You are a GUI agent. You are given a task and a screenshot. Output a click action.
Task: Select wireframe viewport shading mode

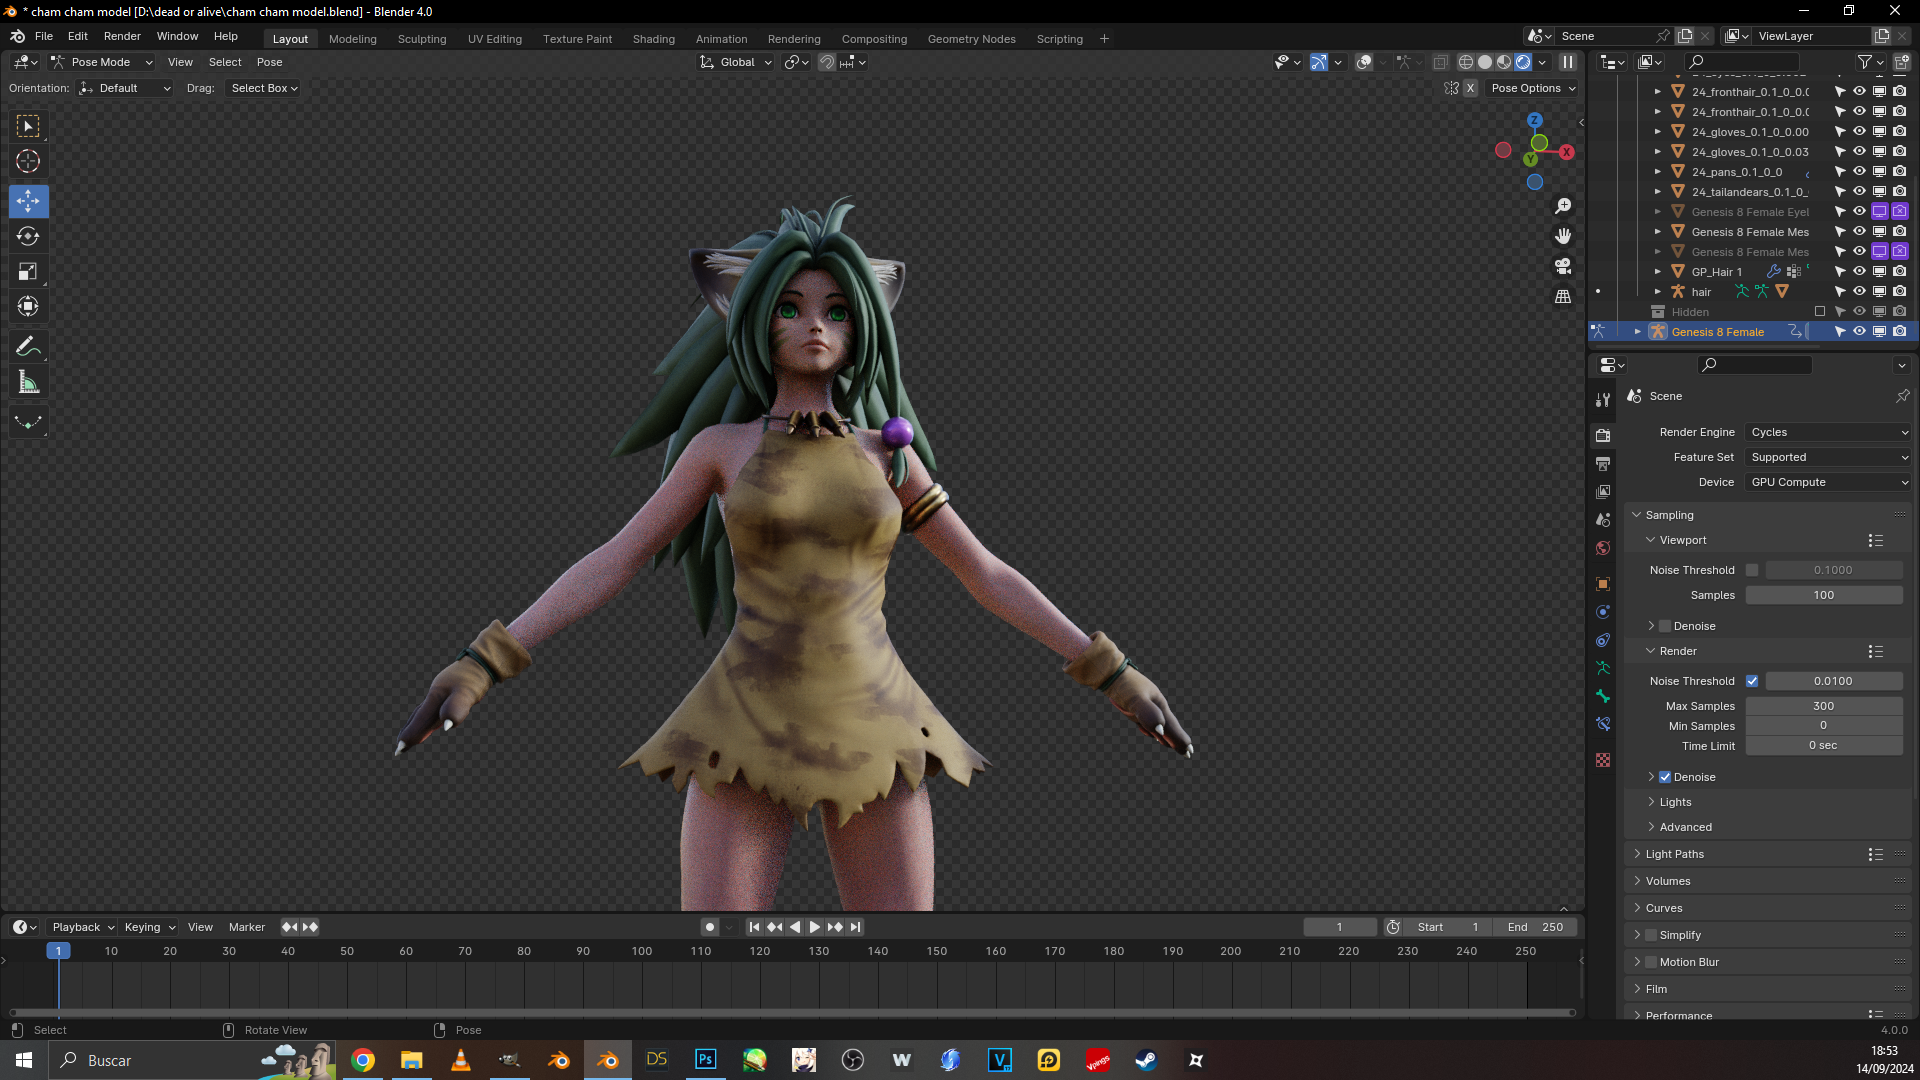[1466, 62]
